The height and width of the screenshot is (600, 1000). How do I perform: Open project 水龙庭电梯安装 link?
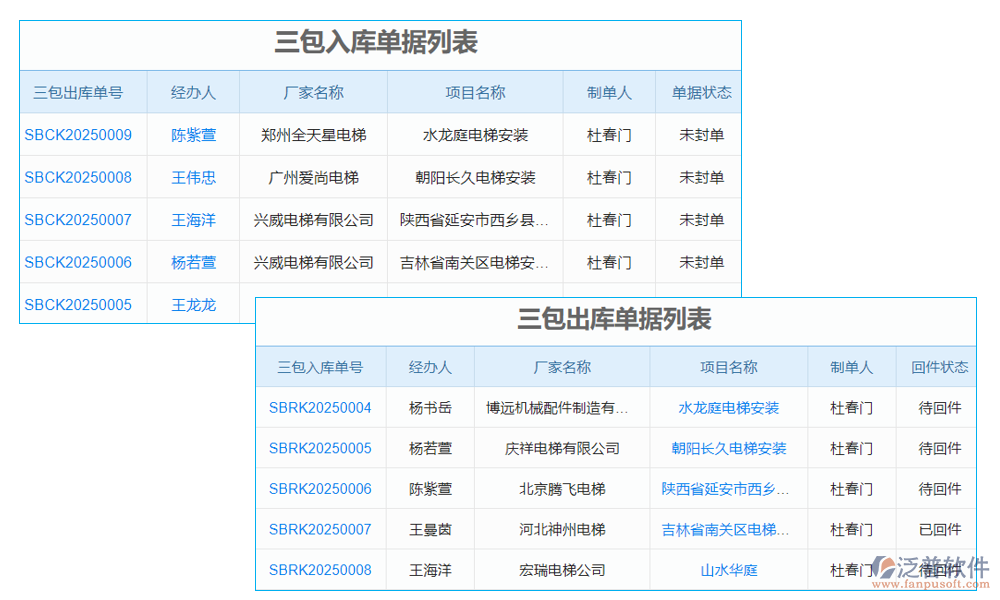[x=727, y=407]
